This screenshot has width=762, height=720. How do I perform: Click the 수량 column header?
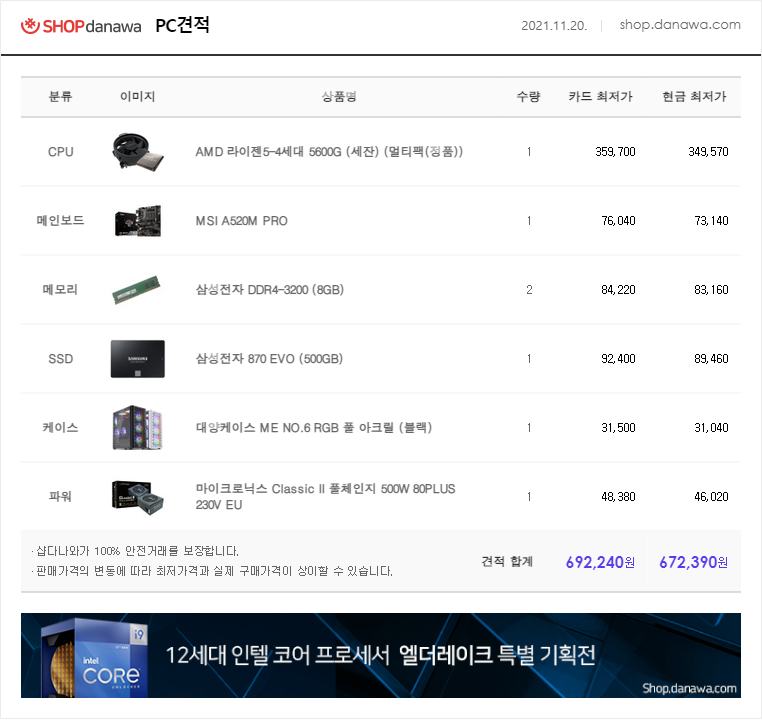[528, 96]
